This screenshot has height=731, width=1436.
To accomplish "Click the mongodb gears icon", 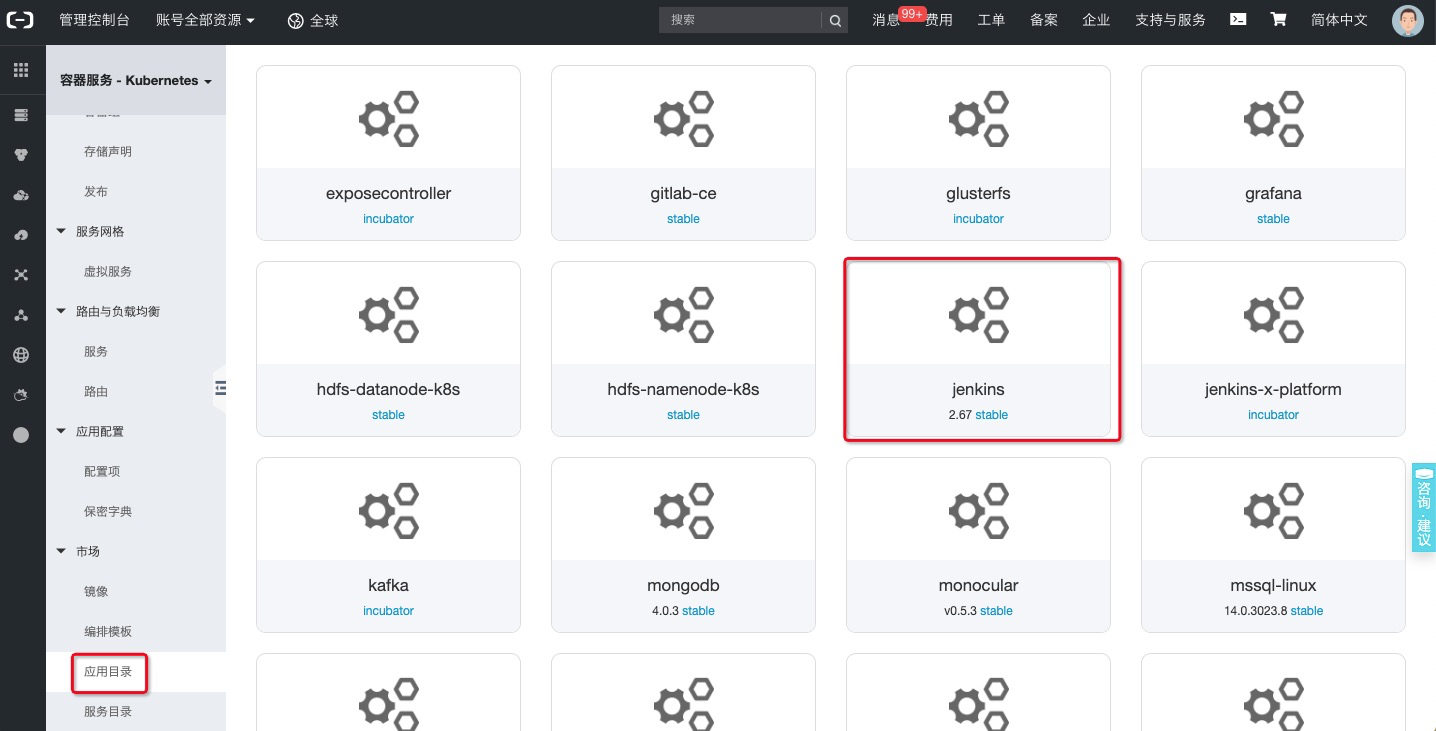I will pos(683,512).
